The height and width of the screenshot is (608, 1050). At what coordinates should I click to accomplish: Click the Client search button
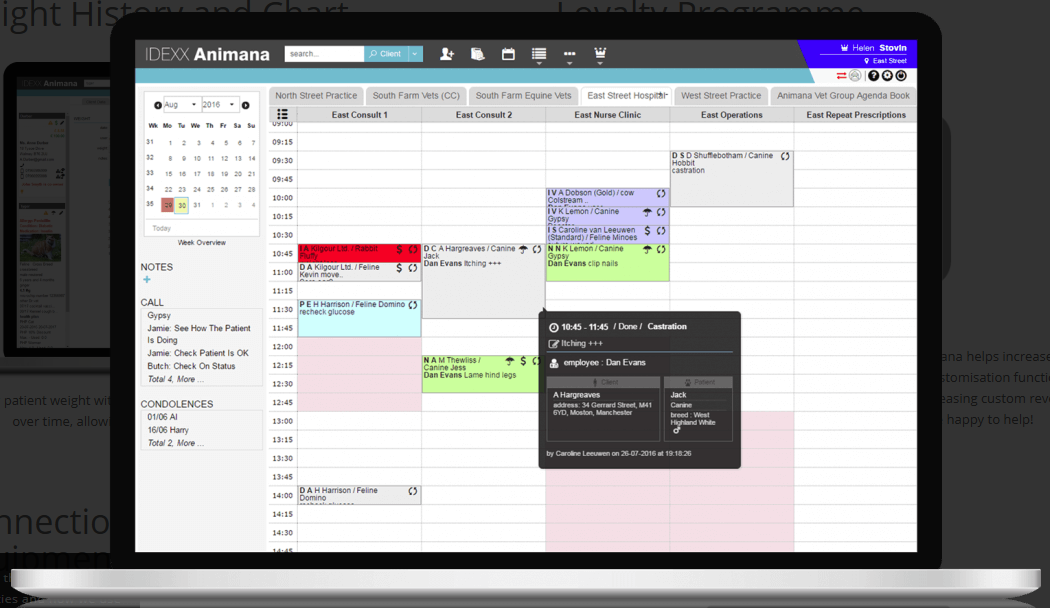[x=386, y=54]
